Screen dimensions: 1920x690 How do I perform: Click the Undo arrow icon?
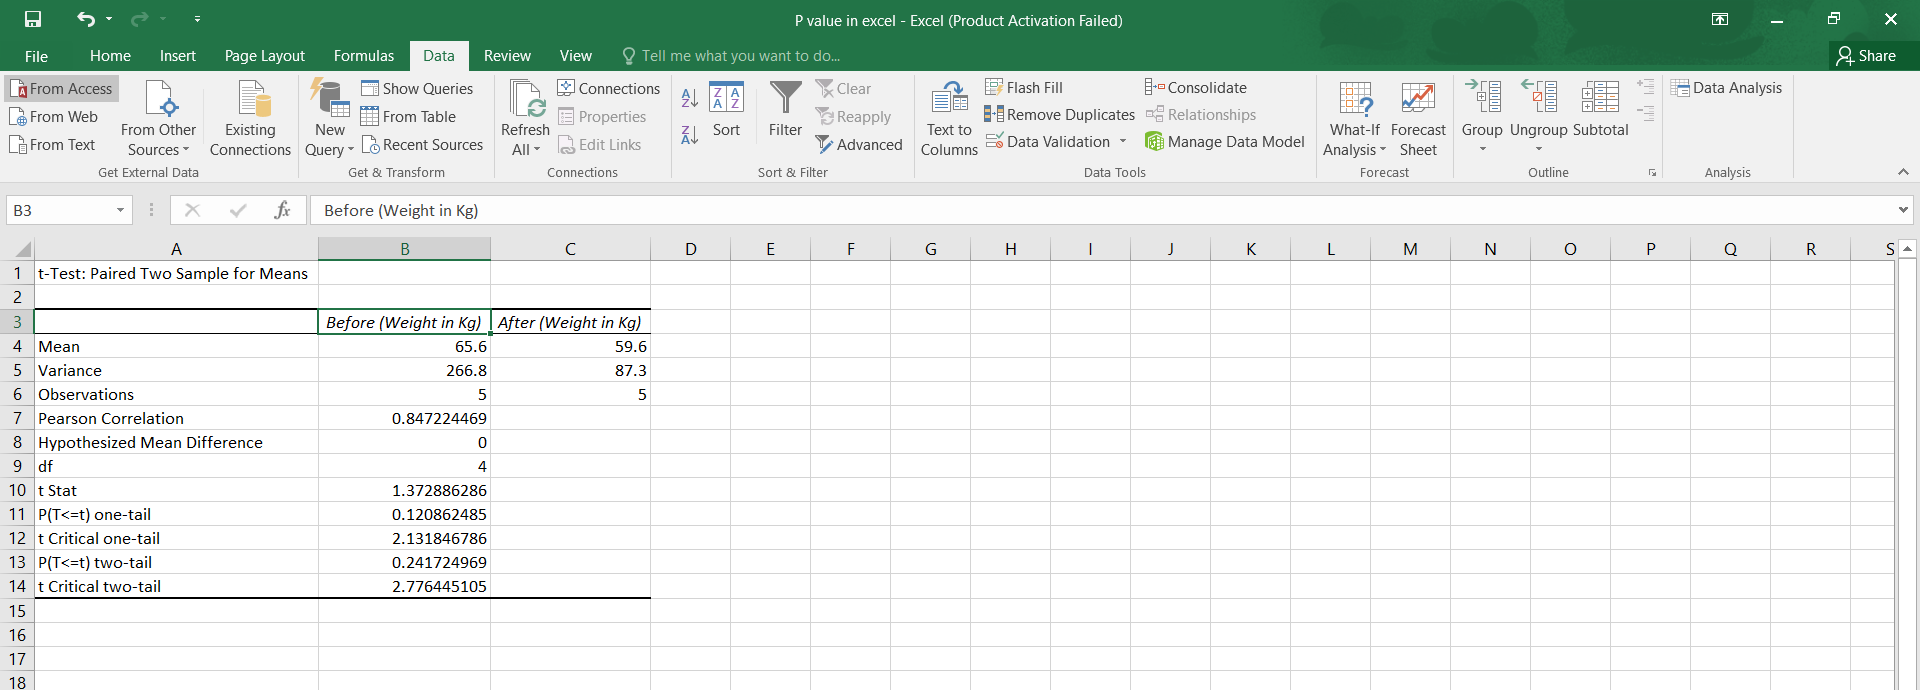(x=86, y=19)
